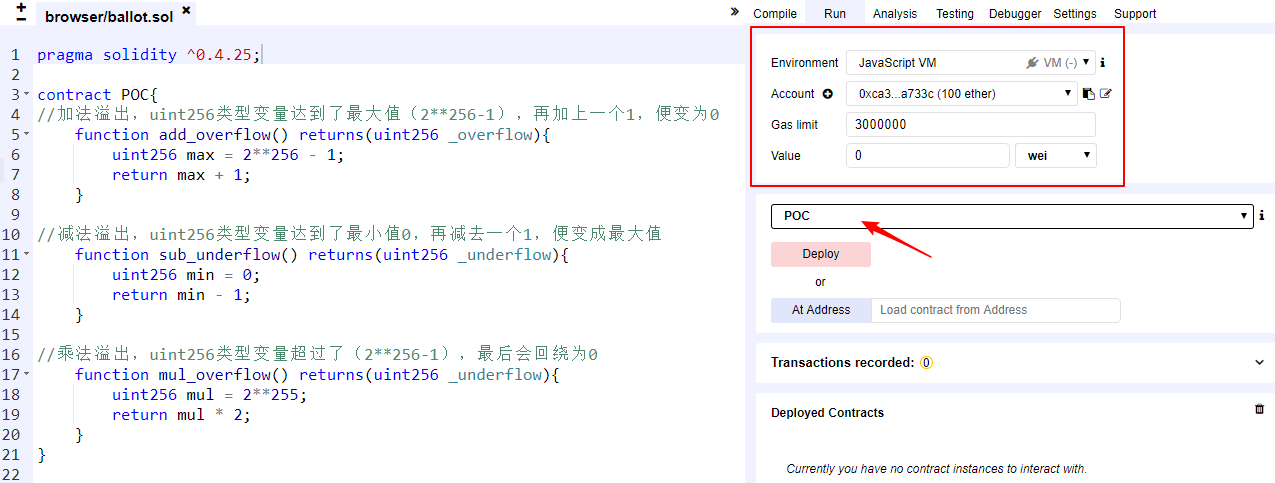Collapse sub_underflow function fold arrow on line 11
The width and height of the screenshot is (1275, 483).
click(27, 253)
